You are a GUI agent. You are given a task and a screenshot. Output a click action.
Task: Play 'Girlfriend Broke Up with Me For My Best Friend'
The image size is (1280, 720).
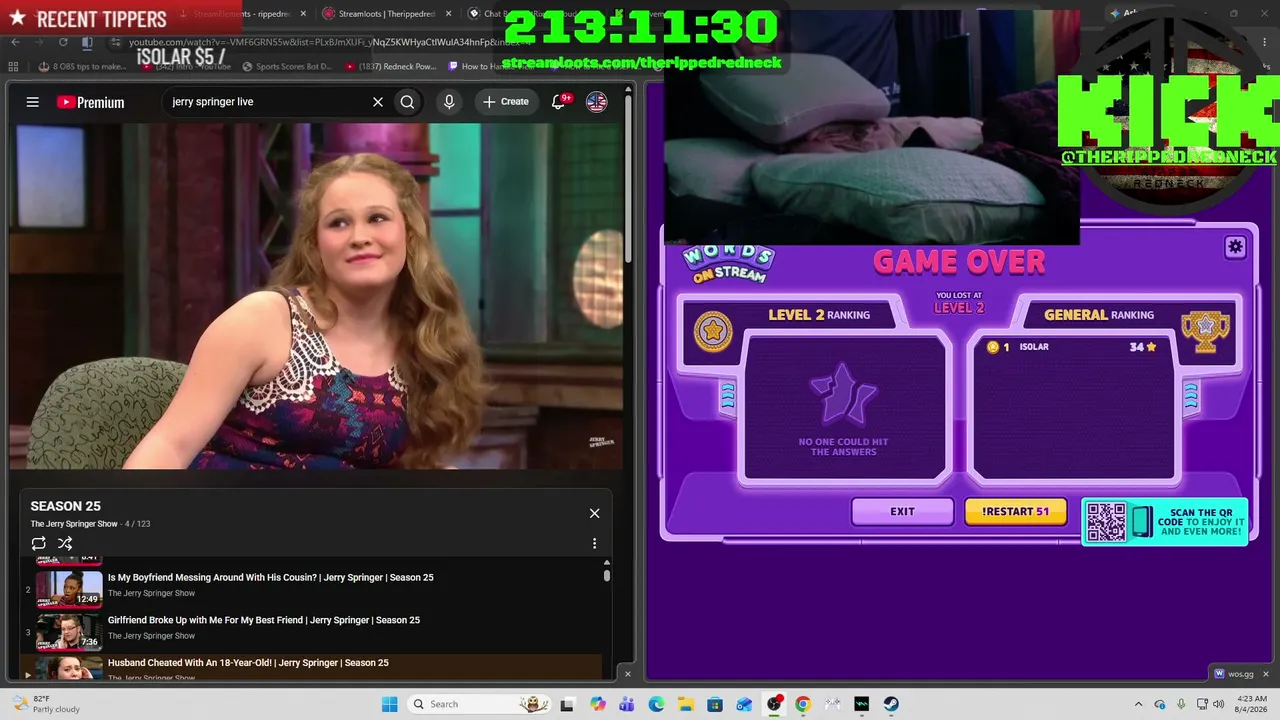(x=264, y=620)
